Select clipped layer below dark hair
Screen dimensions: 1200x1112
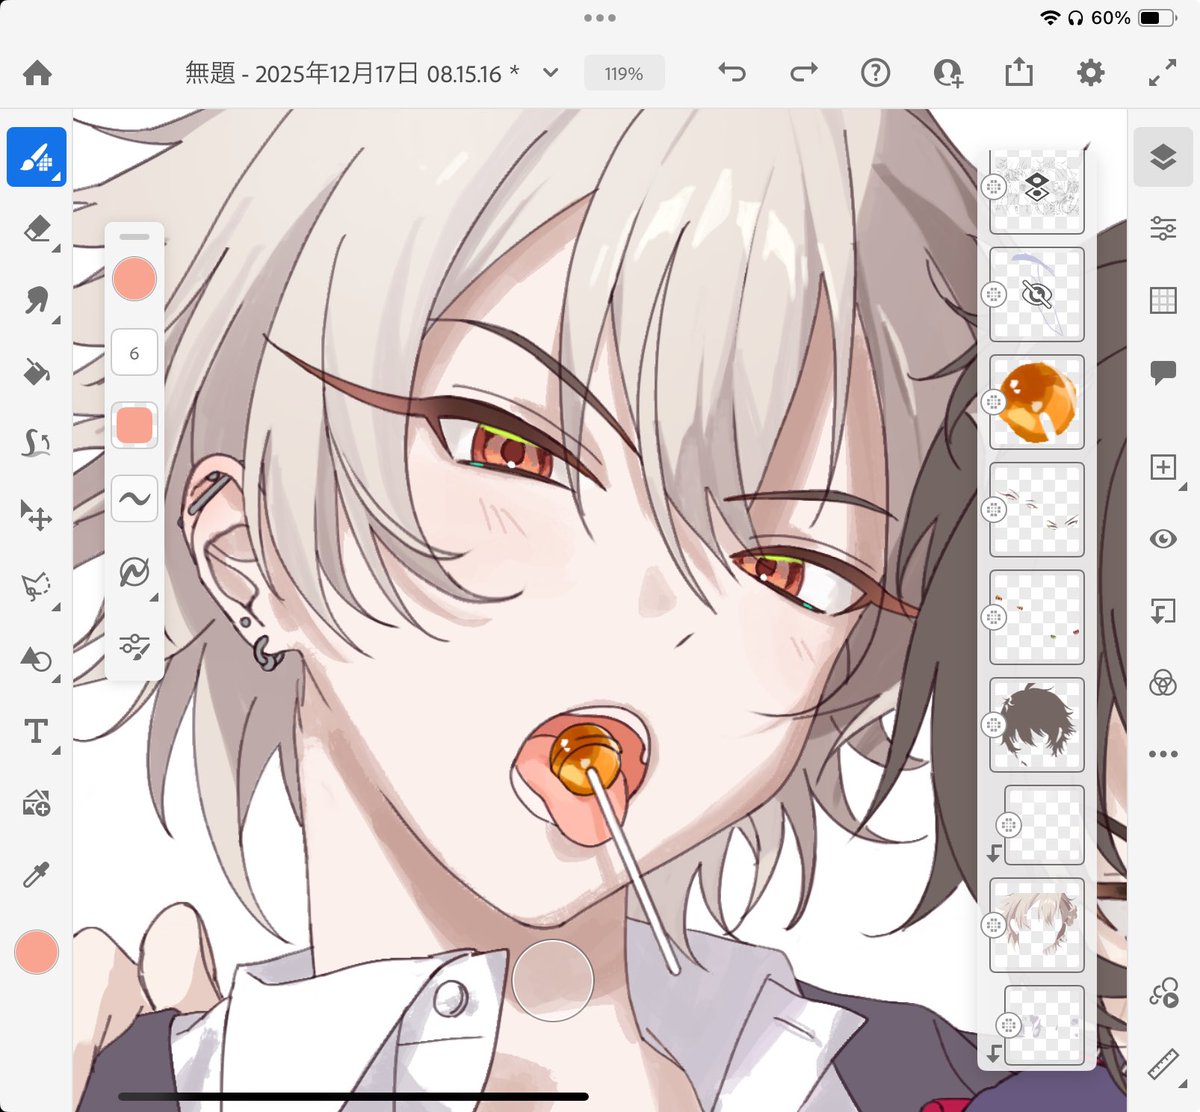[x=1044, y=825]
